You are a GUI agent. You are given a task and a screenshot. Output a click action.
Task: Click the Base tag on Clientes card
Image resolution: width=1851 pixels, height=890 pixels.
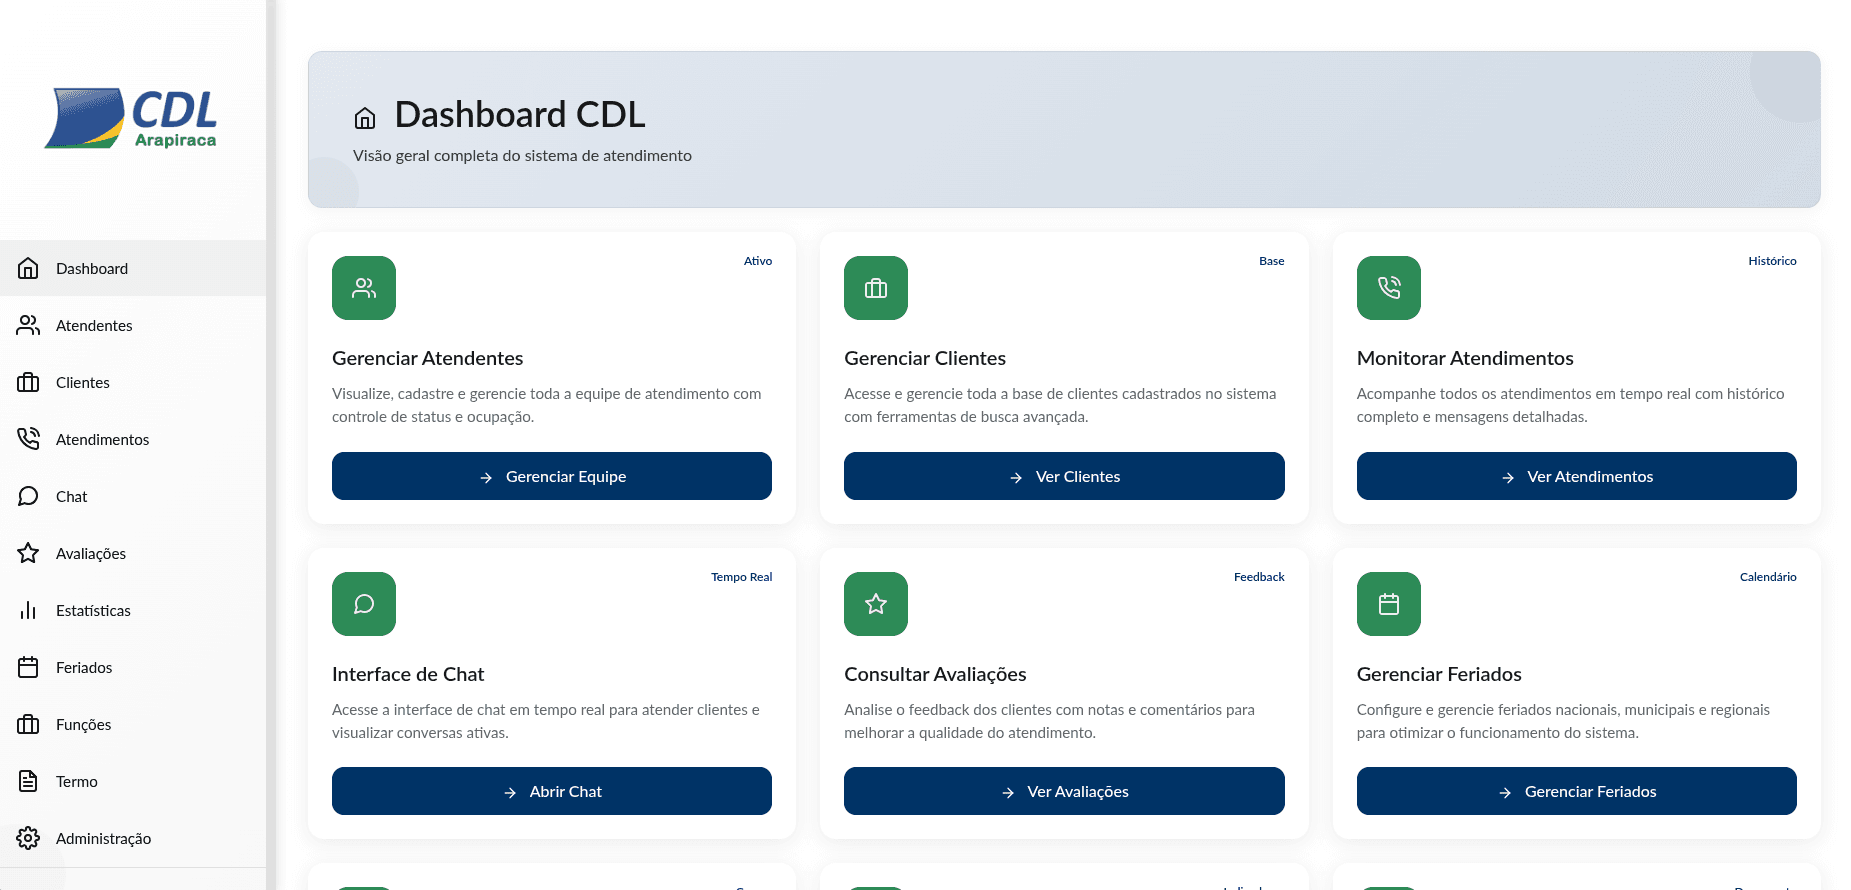coord(1272,261)
